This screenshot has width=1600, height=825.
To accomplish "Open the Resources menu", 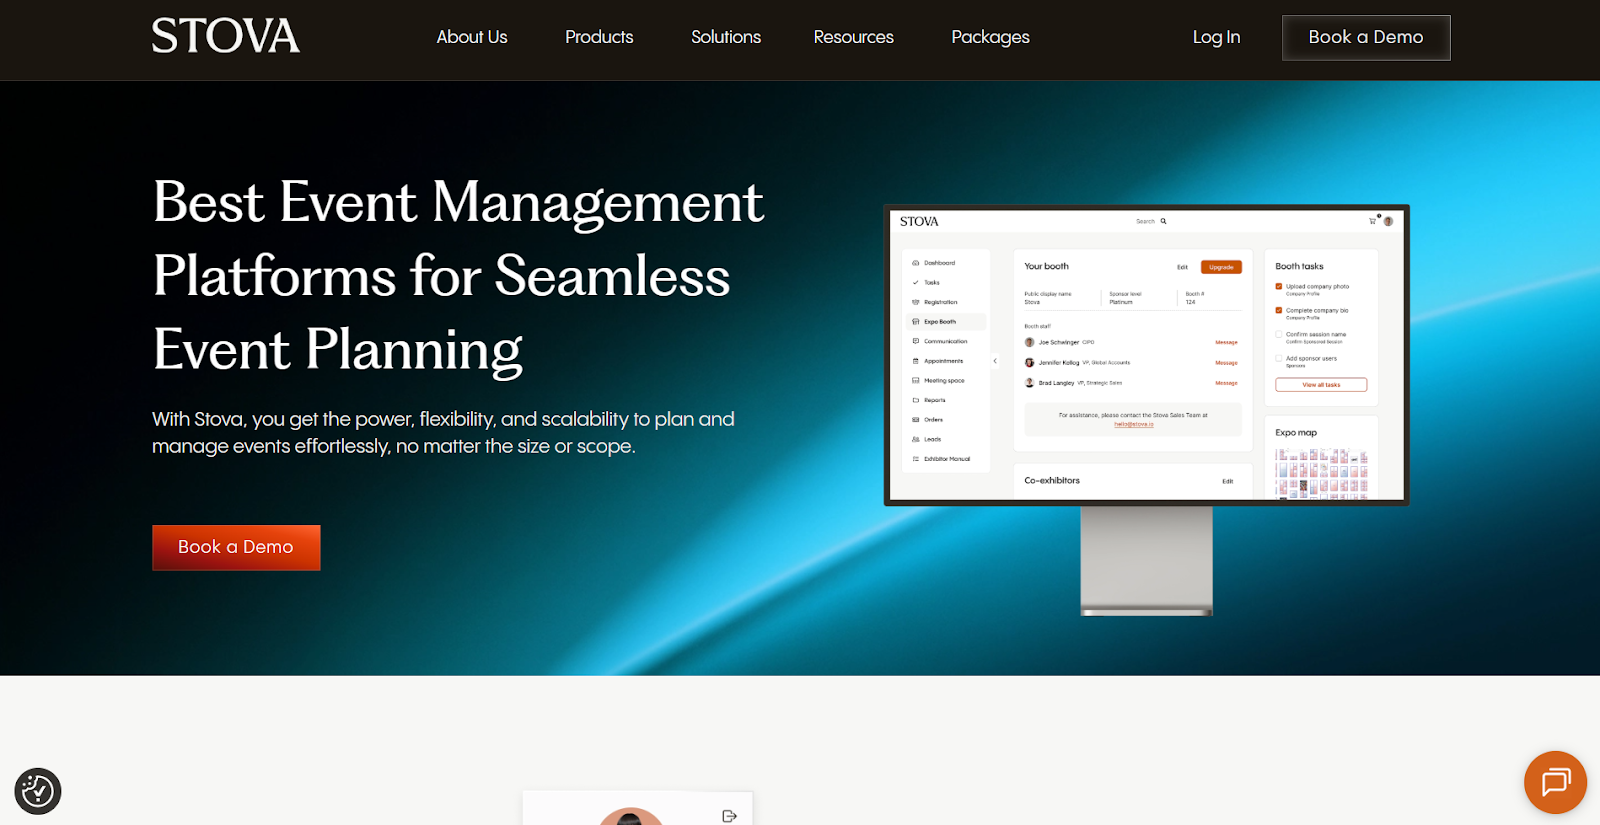I will pyautogui.click(x=853, y=37).
